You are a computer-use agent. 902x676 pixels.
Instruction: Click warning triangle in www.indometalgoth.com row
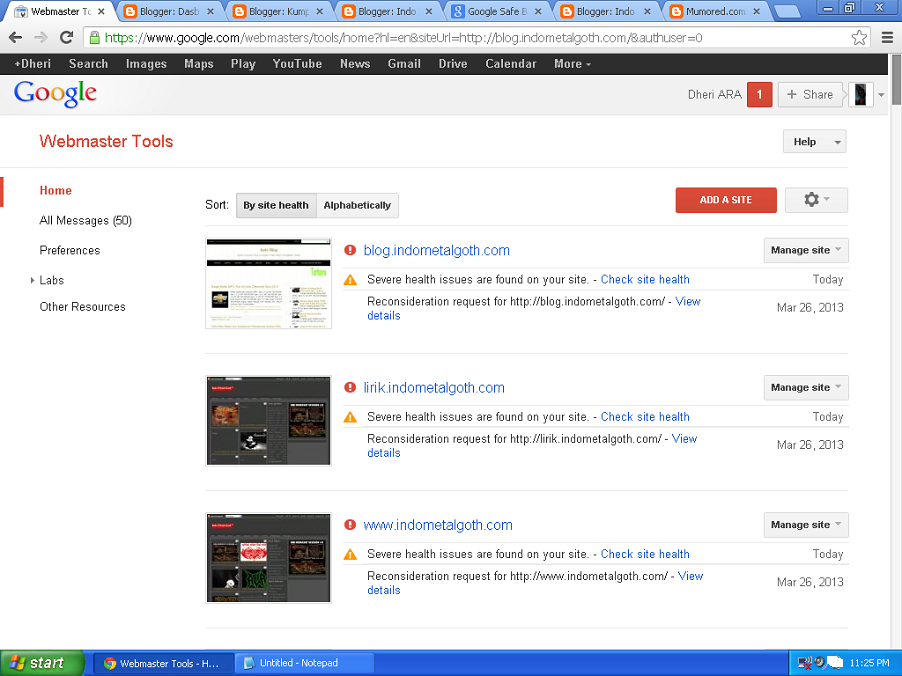[350, 555]
